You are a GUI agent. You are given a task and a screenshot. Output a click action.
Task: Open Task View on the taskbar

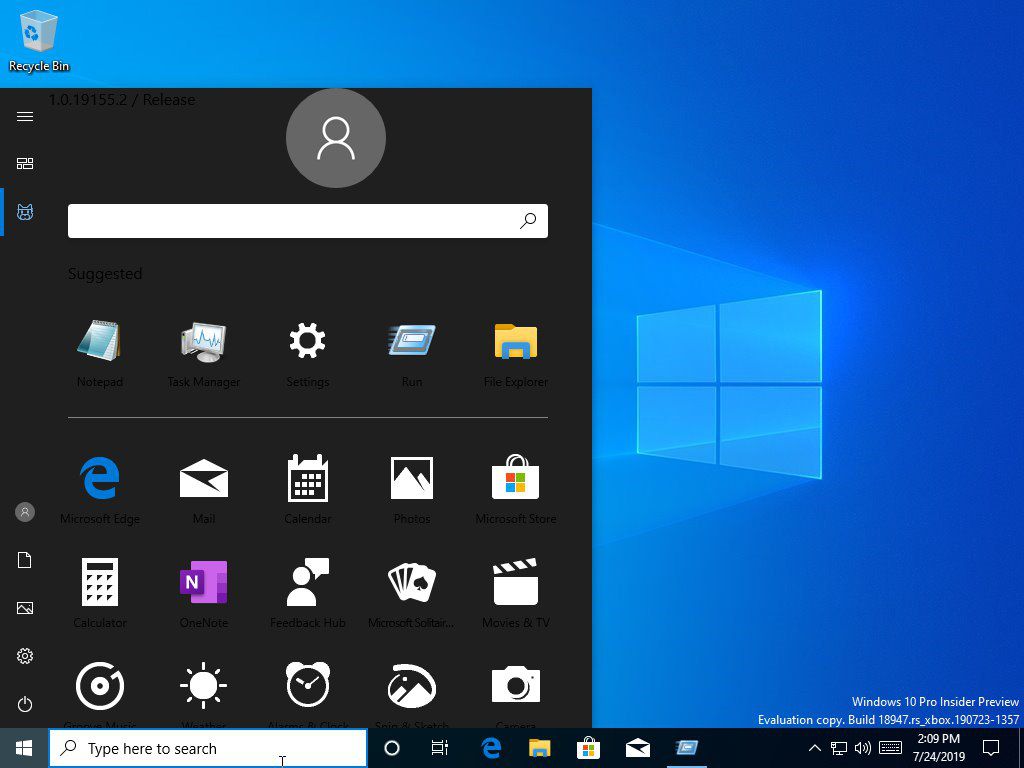coord(440,748)
